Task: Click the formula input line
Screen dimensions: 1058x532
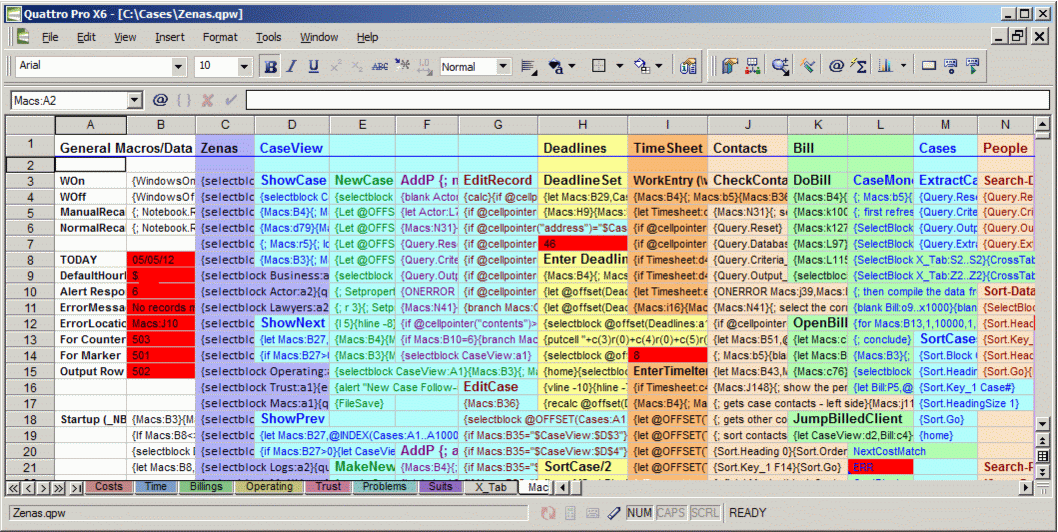Action: coord(640,100)
